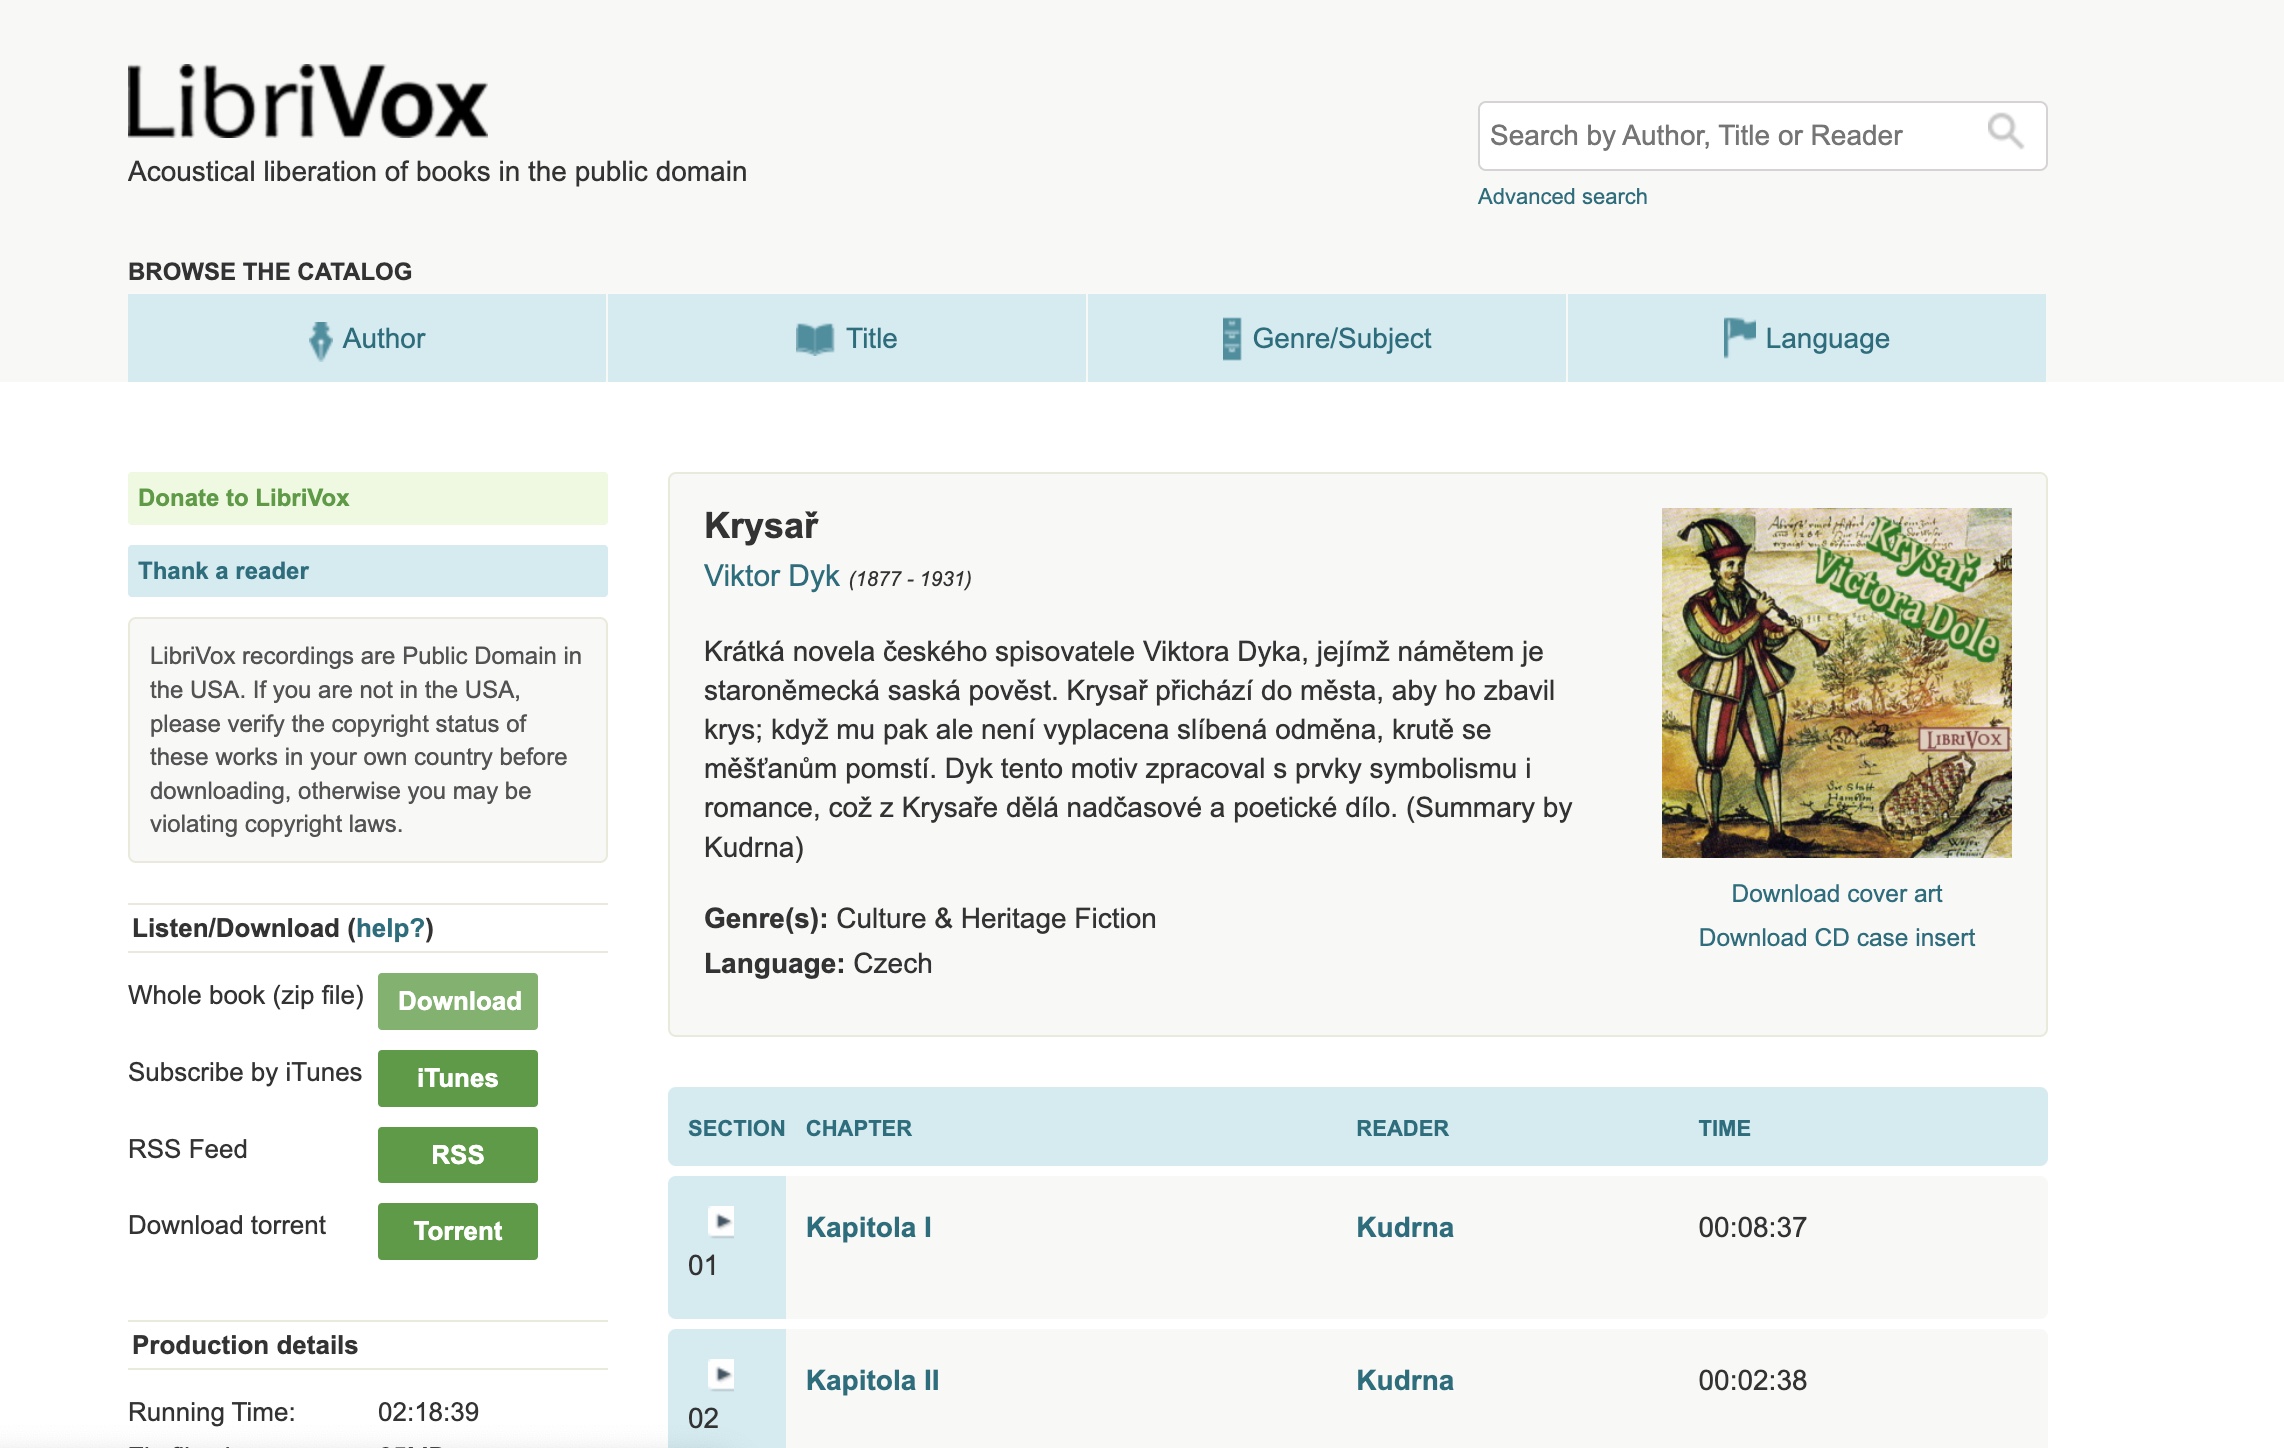
Task: Open reader Kudrna for Kapitola I
Action: (x=1404, y=1227)
